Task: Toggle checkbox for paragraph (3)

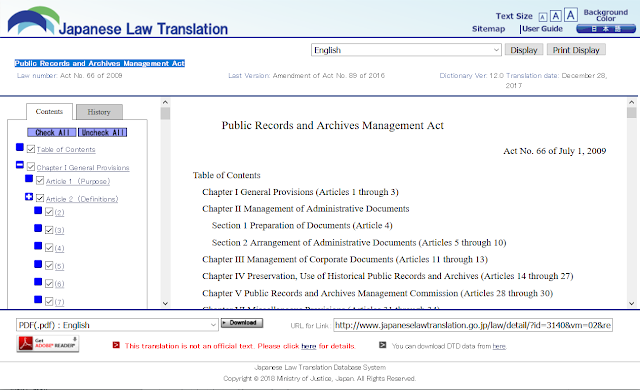Action: [x=49, y=230]
